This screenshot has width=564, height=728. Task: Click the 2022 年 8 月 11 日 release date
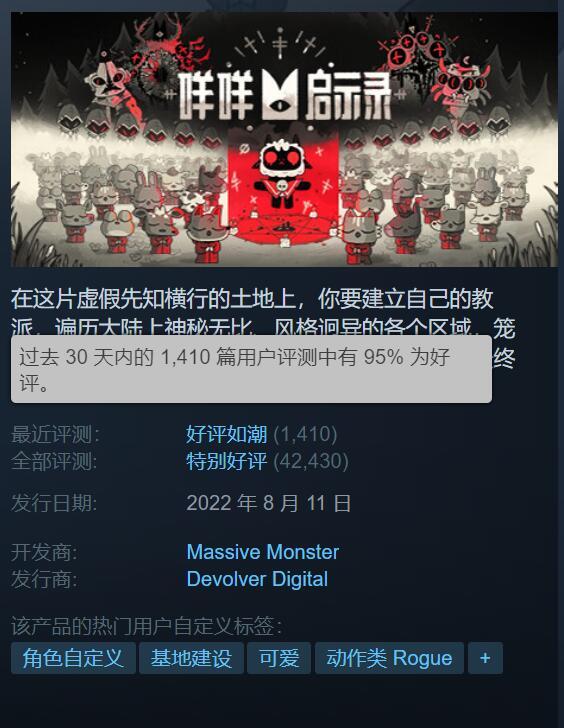point(269,503)
